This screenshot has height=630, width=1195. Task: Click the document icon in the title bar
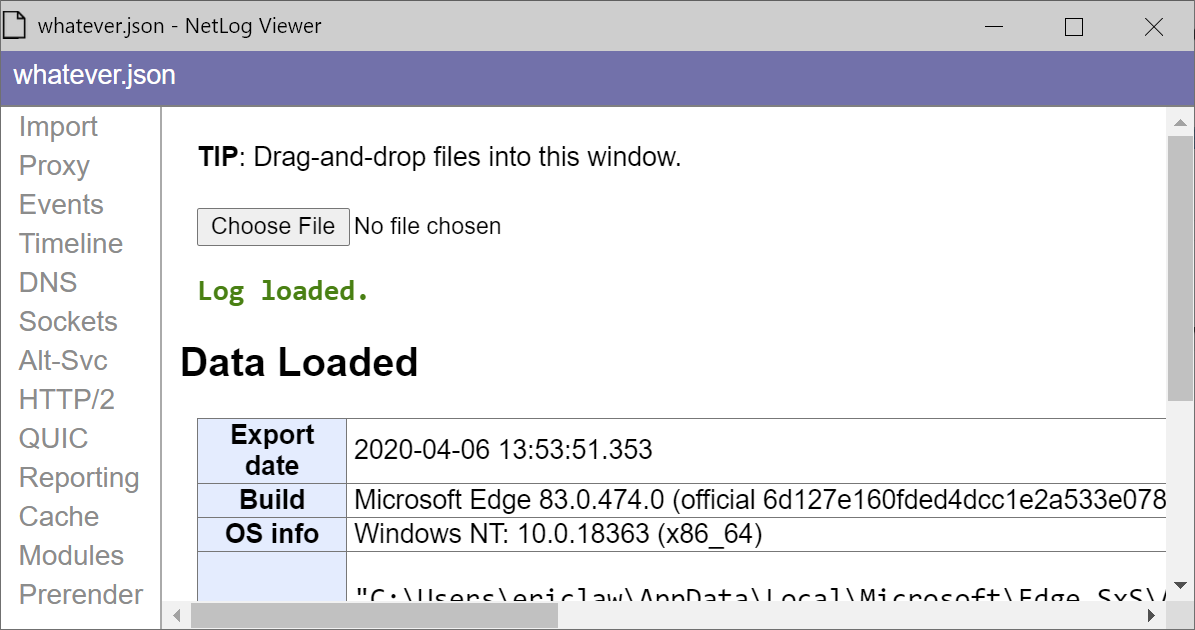[16, 26]
